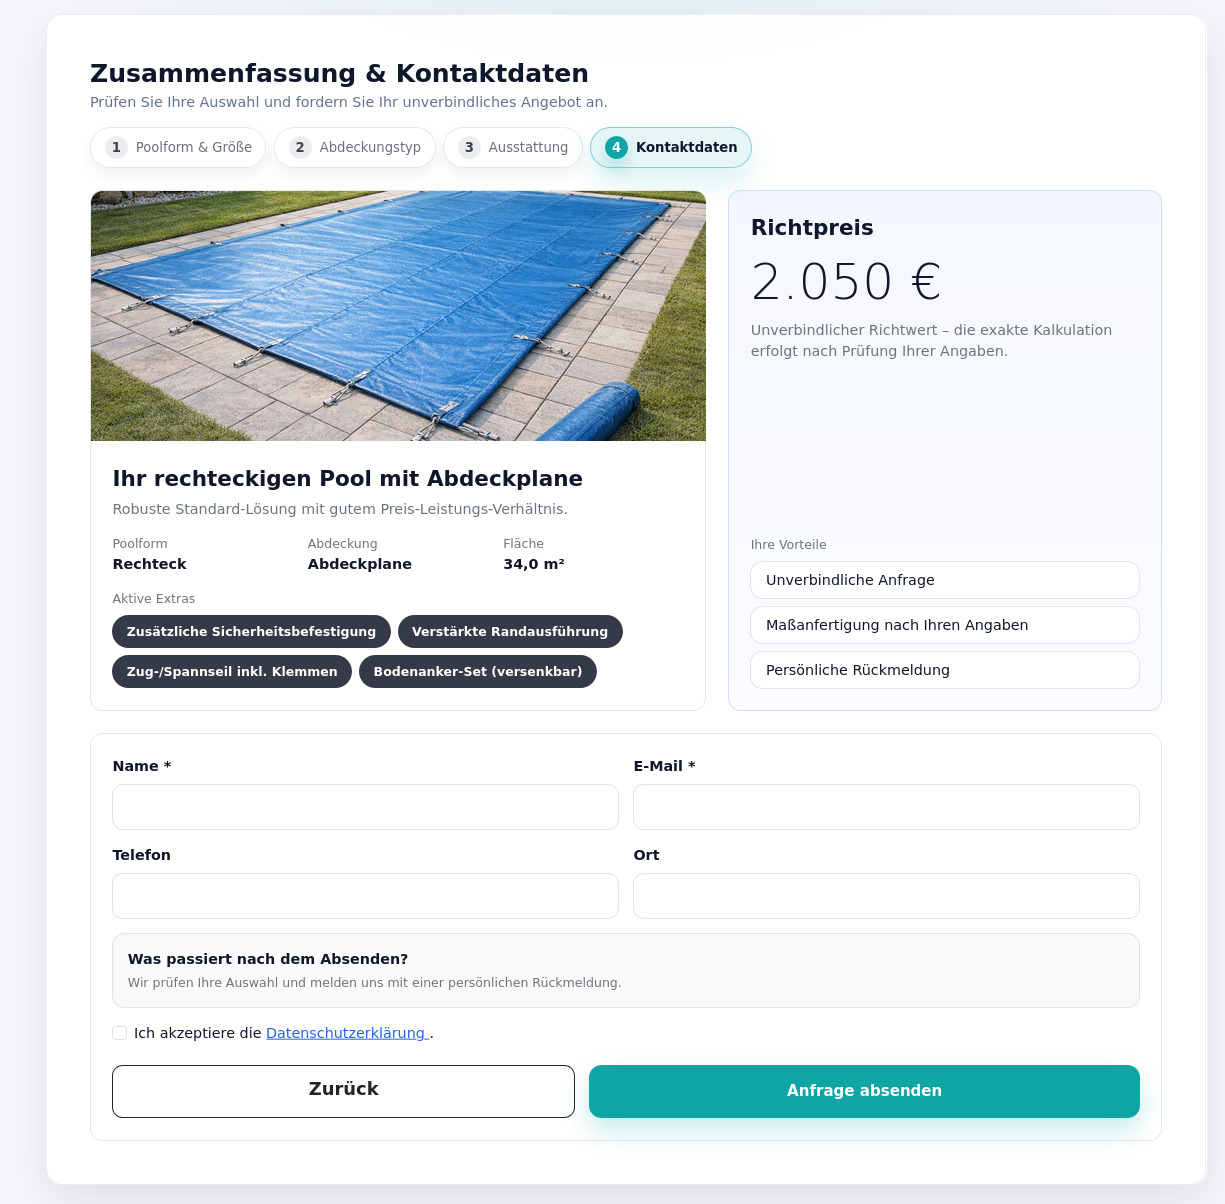The image size is (1225, 1204).
Task: Accept the Datenschutzerklärung checkbox
Action: point(120,1033)
